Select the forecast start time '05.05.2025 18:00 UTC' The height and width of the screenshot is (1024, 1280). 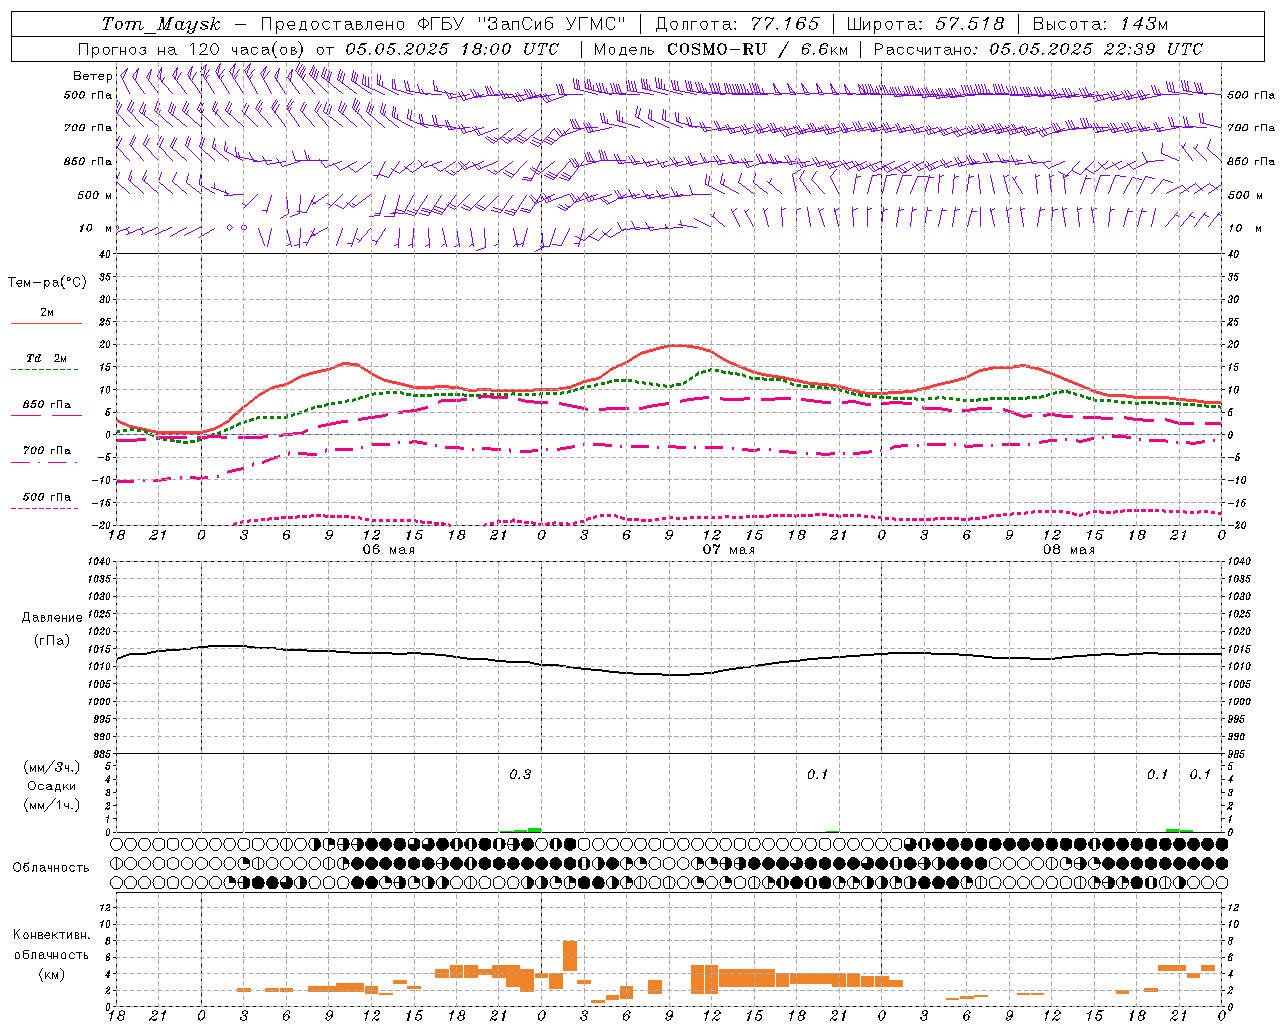452,49
